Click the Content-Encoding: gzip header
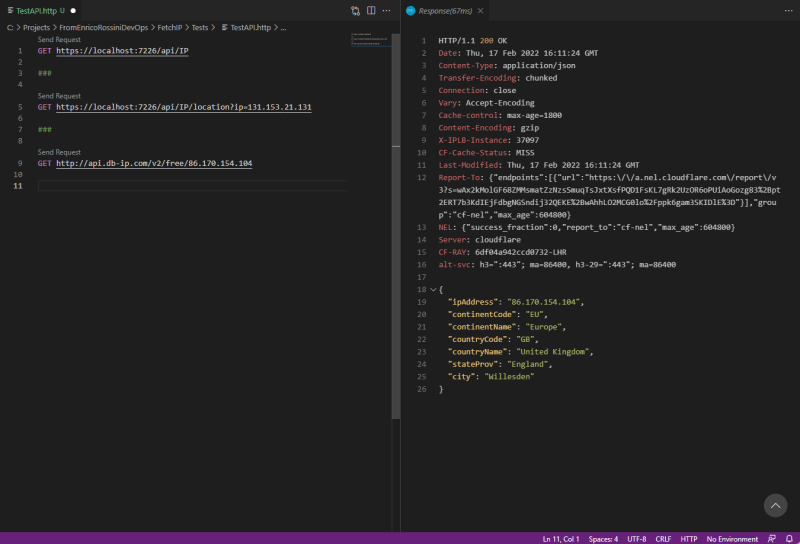 [488, 128]
